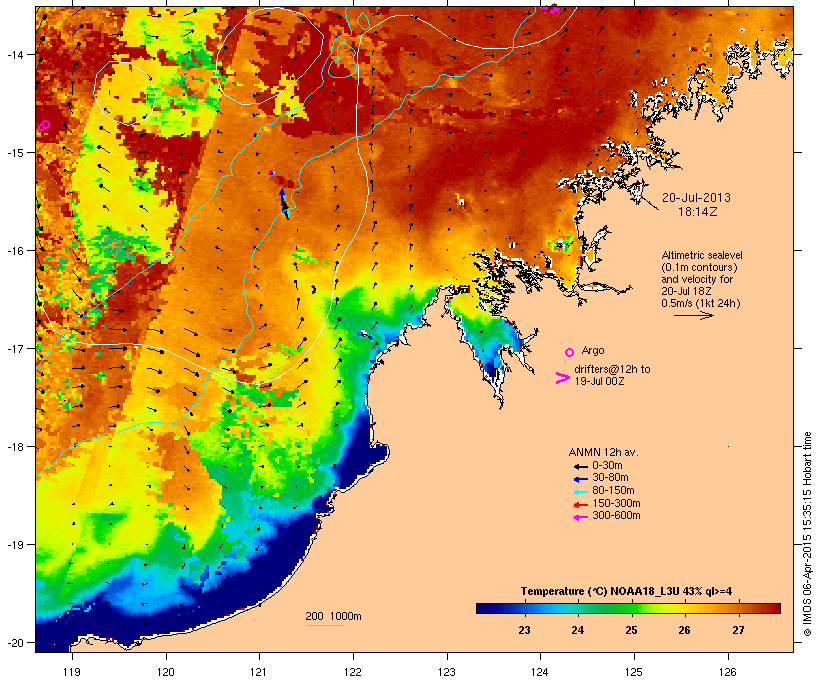The width and height of the screenshot is (820, 680).
Task: Click longitude axis label 119
Action: [x=72, y=672]
